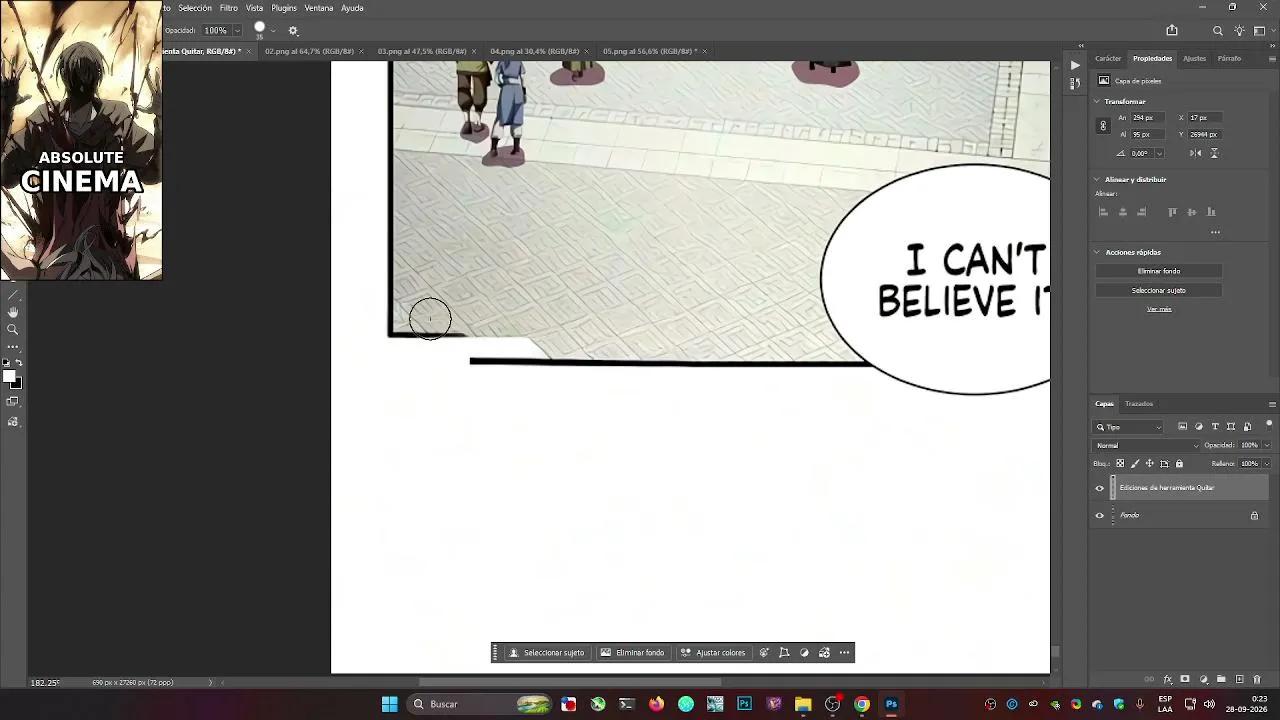Open rotation angle dropdown

tap(1159, 154)
